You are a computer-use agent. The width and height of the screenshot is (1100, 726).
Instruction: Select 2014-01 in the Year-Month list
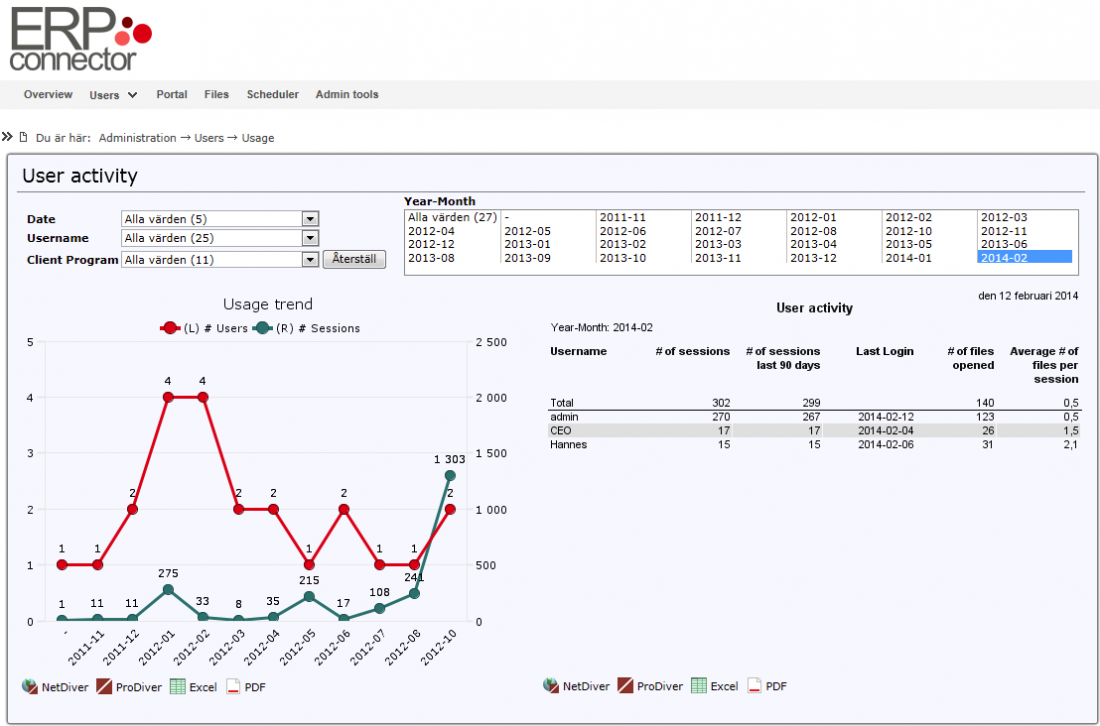click(908, 258)
